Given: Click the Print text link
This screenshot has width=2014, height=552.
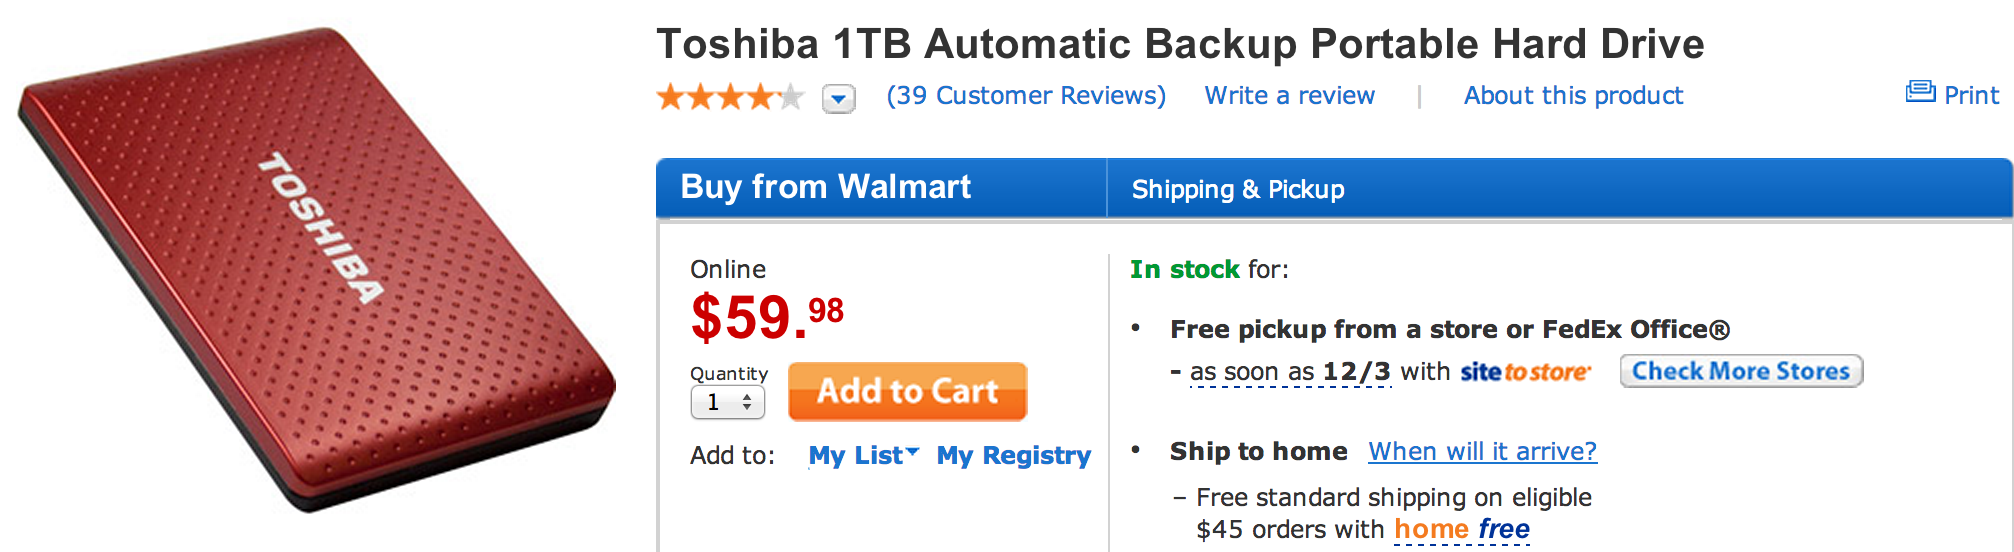Looking at the screenshot, I should pyautogui.click(x=1971, y=95).
